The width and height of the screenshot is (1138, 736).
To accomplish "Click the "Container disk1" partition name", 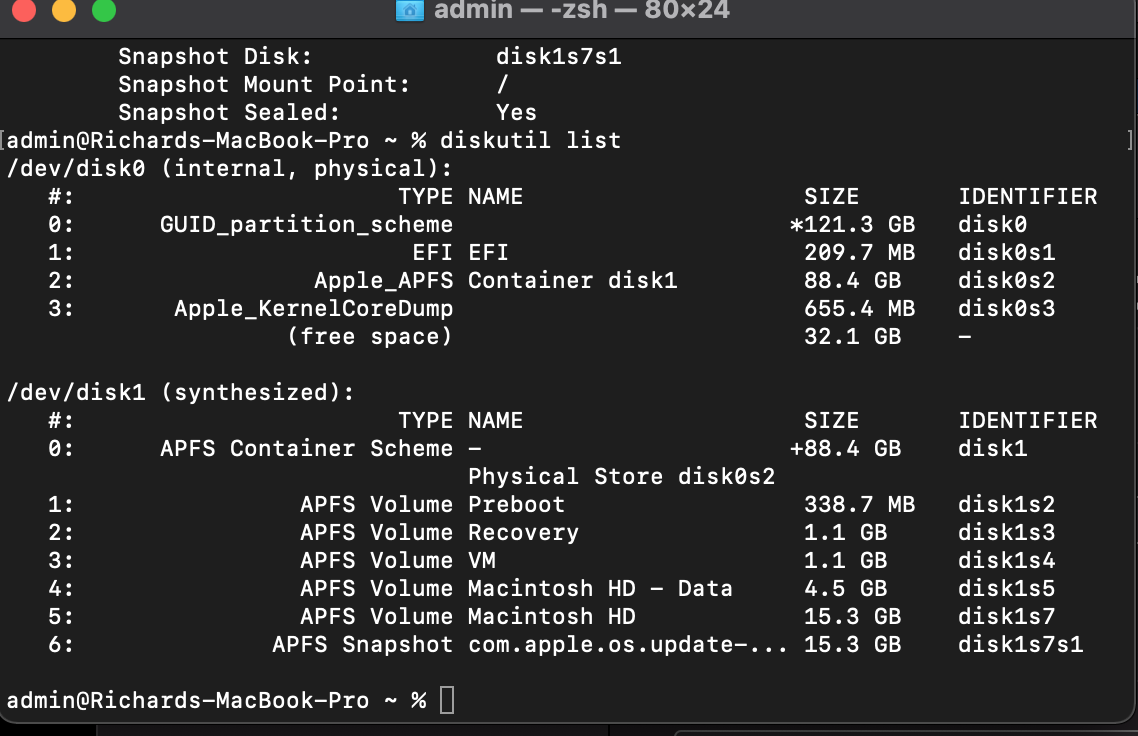I will [x=572, y=281].
